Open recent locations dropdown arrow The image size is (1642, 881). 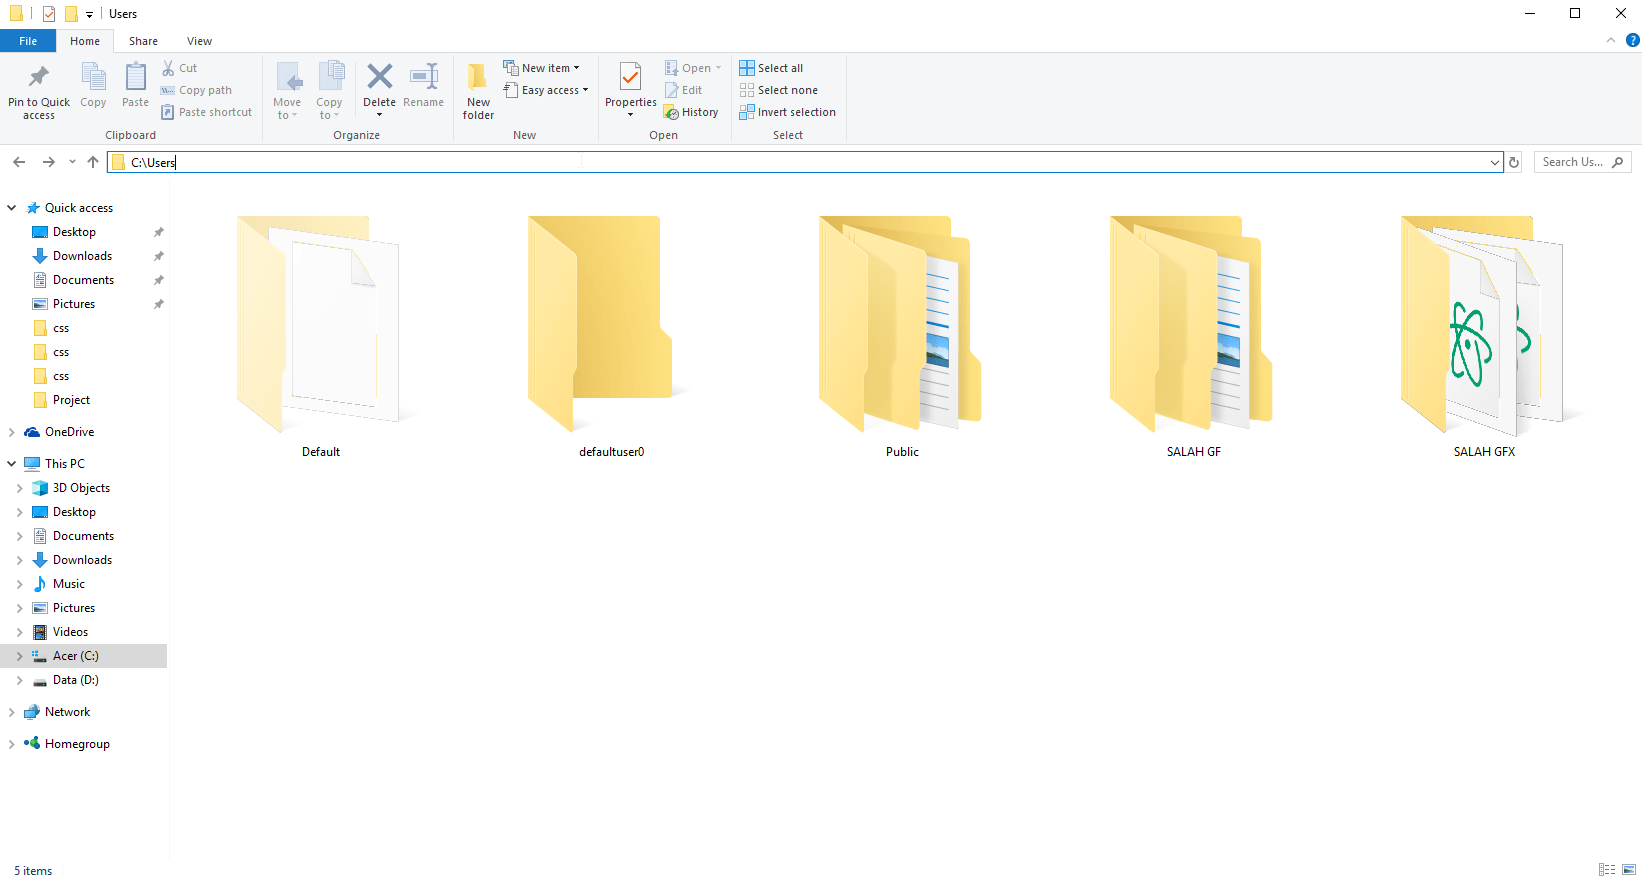(x=72, y=162)
